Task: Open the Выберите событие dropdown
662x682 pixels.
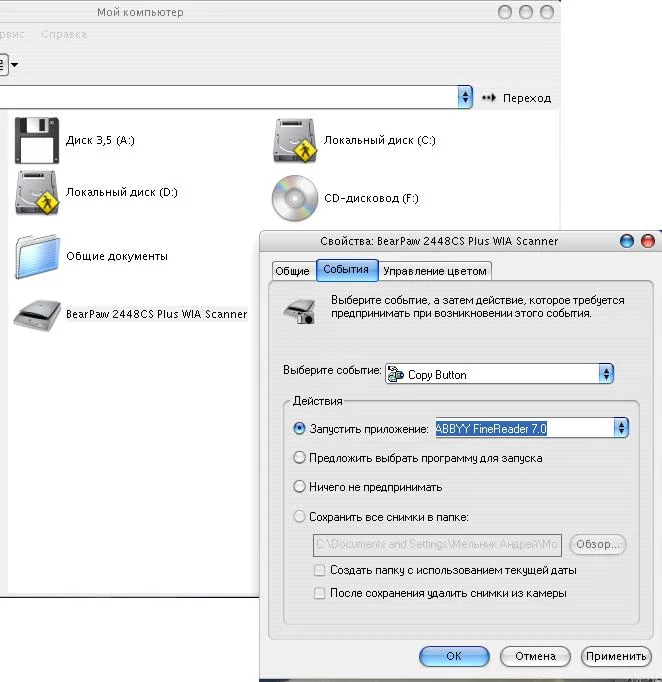Action: tap(606, 374)
